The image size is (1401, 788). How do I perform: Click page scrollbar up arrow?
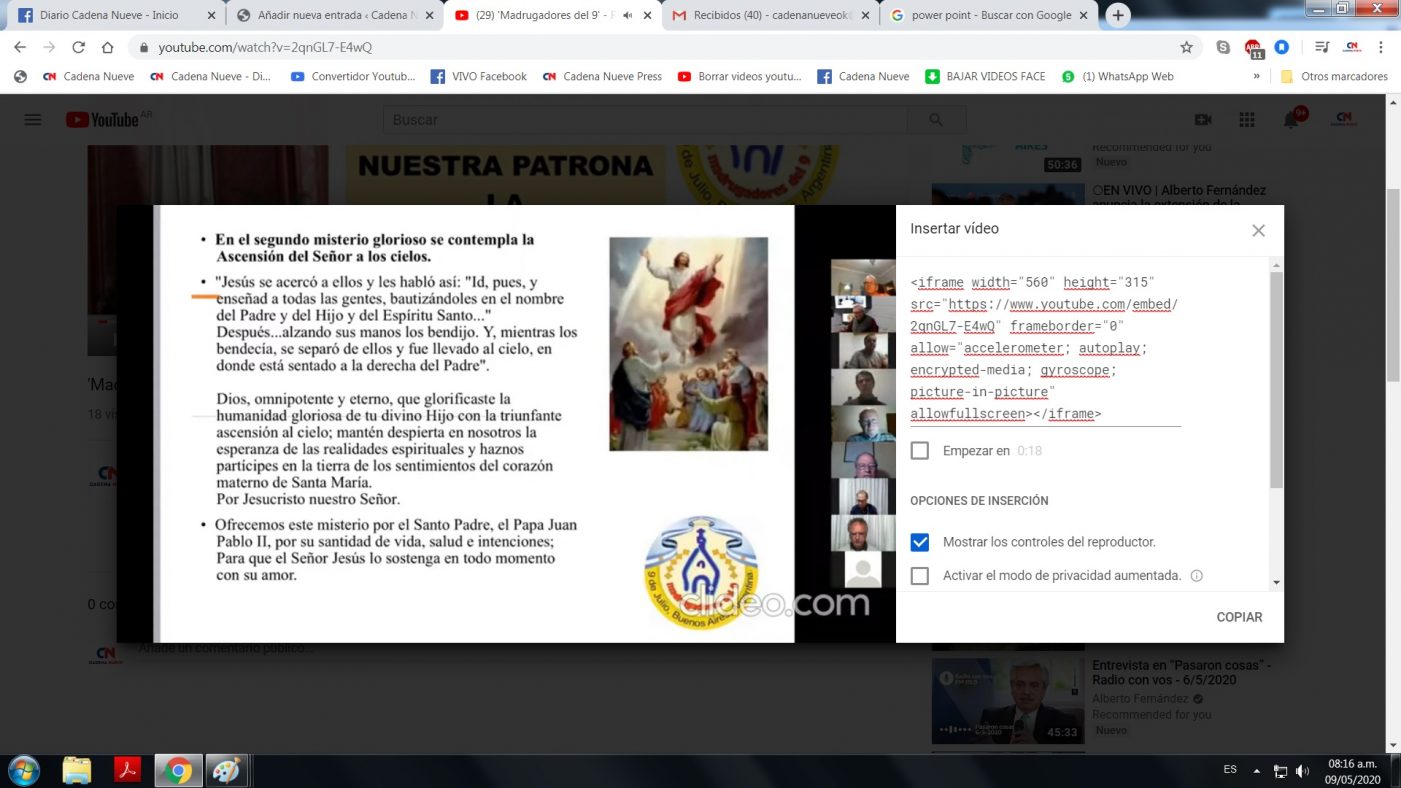1392,102
